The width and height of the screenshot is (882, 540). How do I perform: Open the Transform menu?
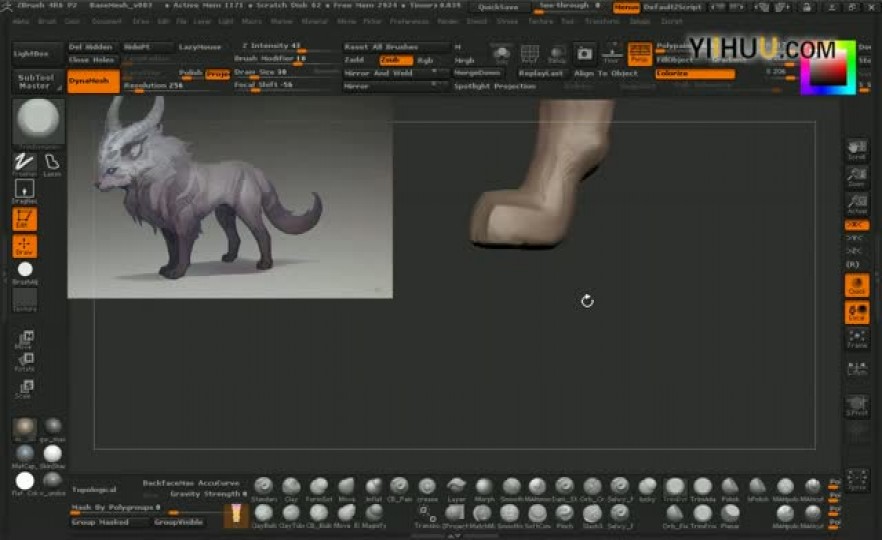(602, 21)
